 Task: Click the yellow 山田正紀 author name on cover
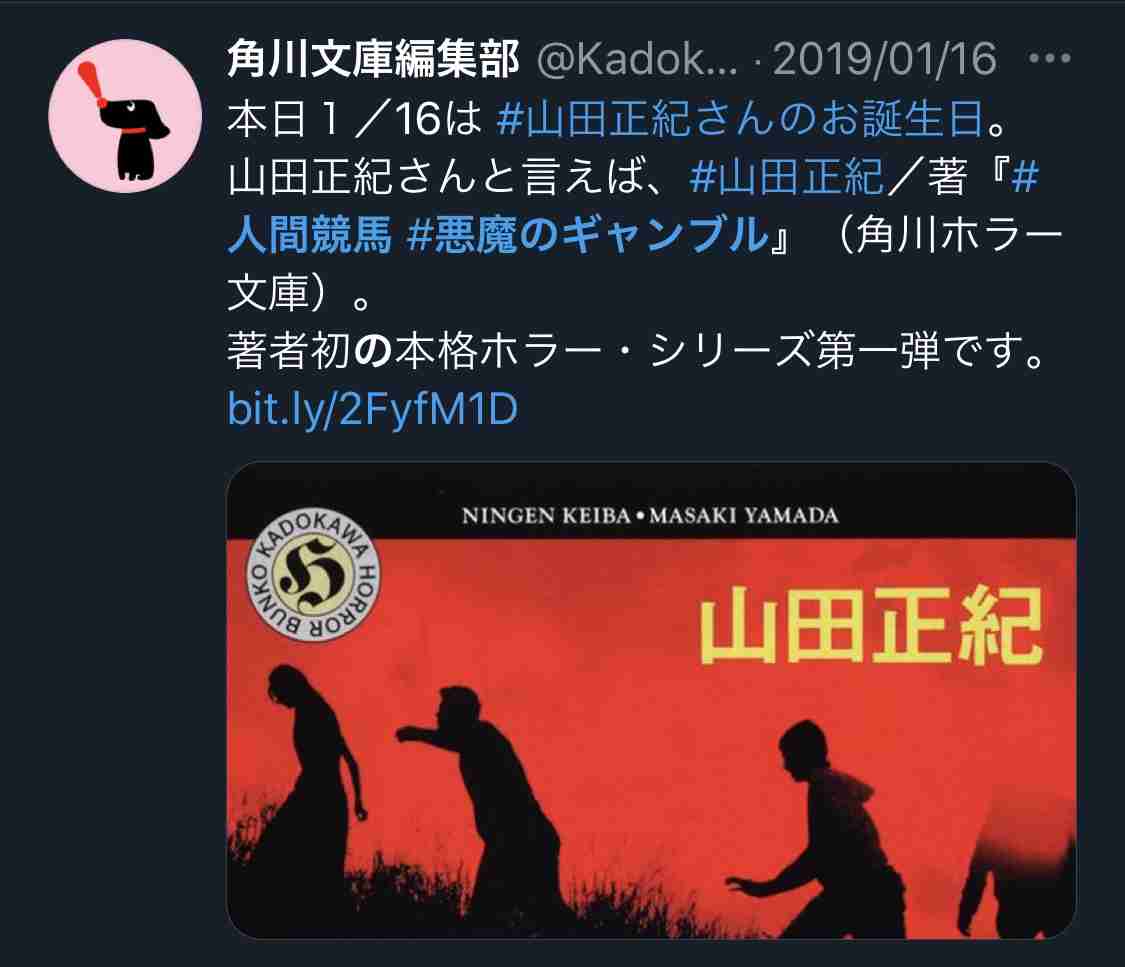click(870, 624)
